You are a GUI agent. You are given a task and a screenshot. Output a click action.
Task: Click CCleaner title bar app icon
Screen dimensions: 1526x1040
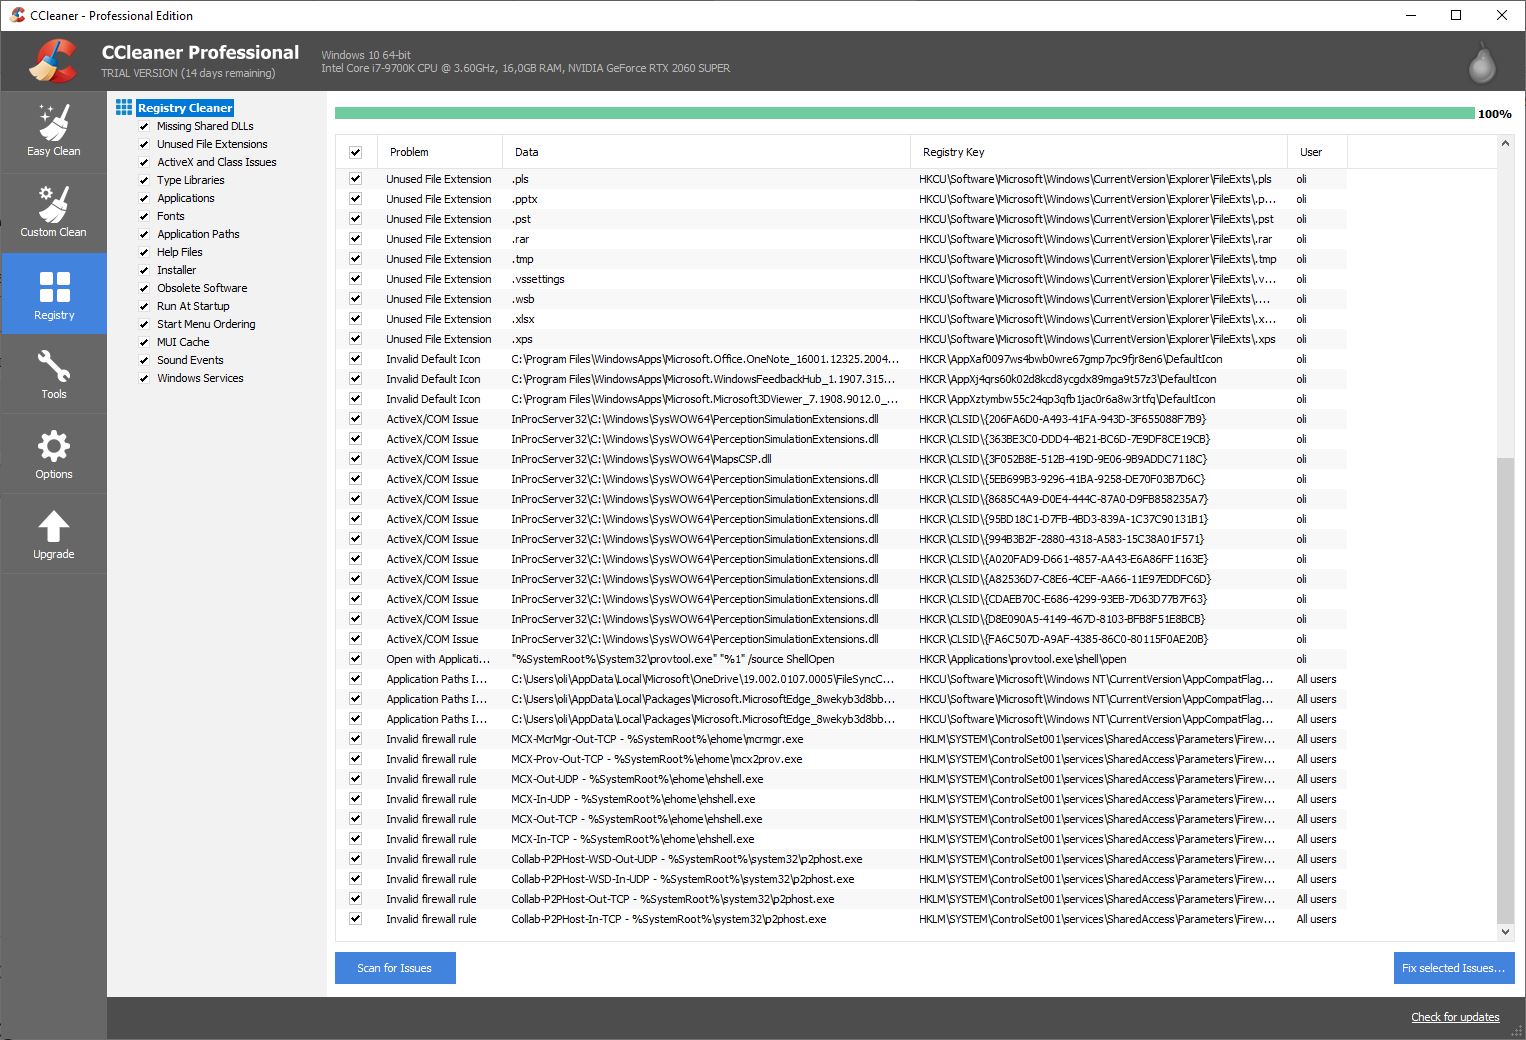(x=17, y=15)
